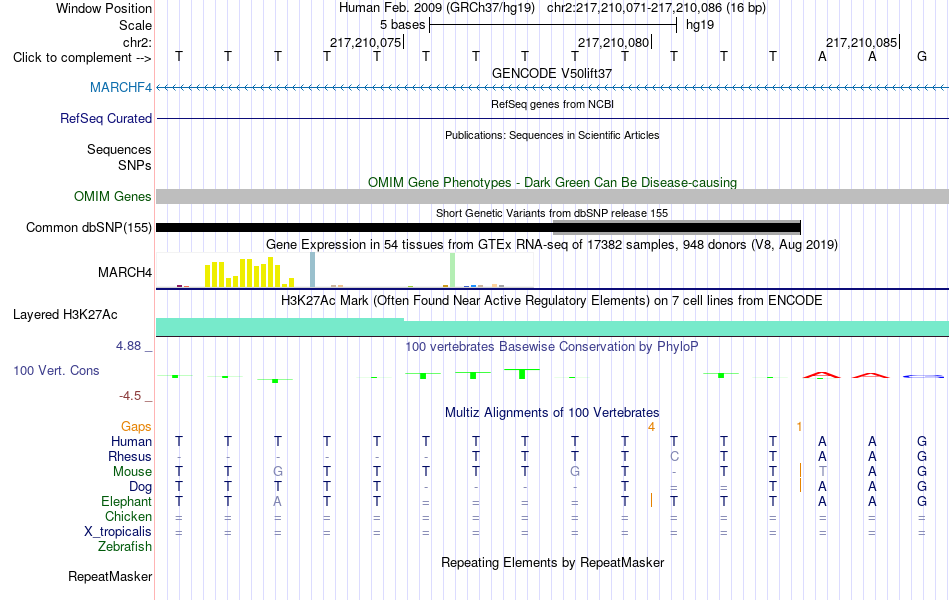Select the Dog alignment row label
Screen dimensions: 950x600
[x=140, y=487]
